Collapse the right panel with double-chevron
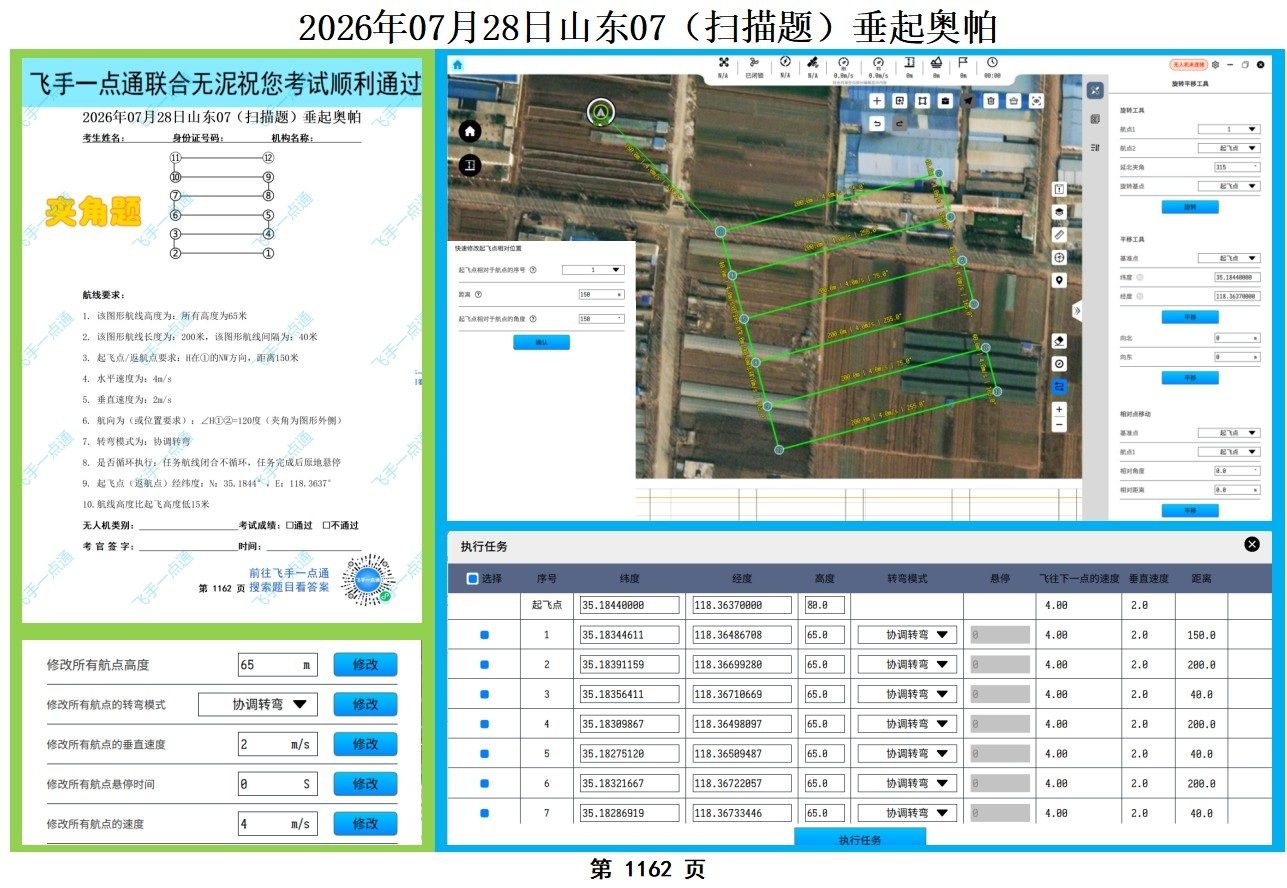Viewport: 1287px width, 888px height. click(x=1077, y=311)
